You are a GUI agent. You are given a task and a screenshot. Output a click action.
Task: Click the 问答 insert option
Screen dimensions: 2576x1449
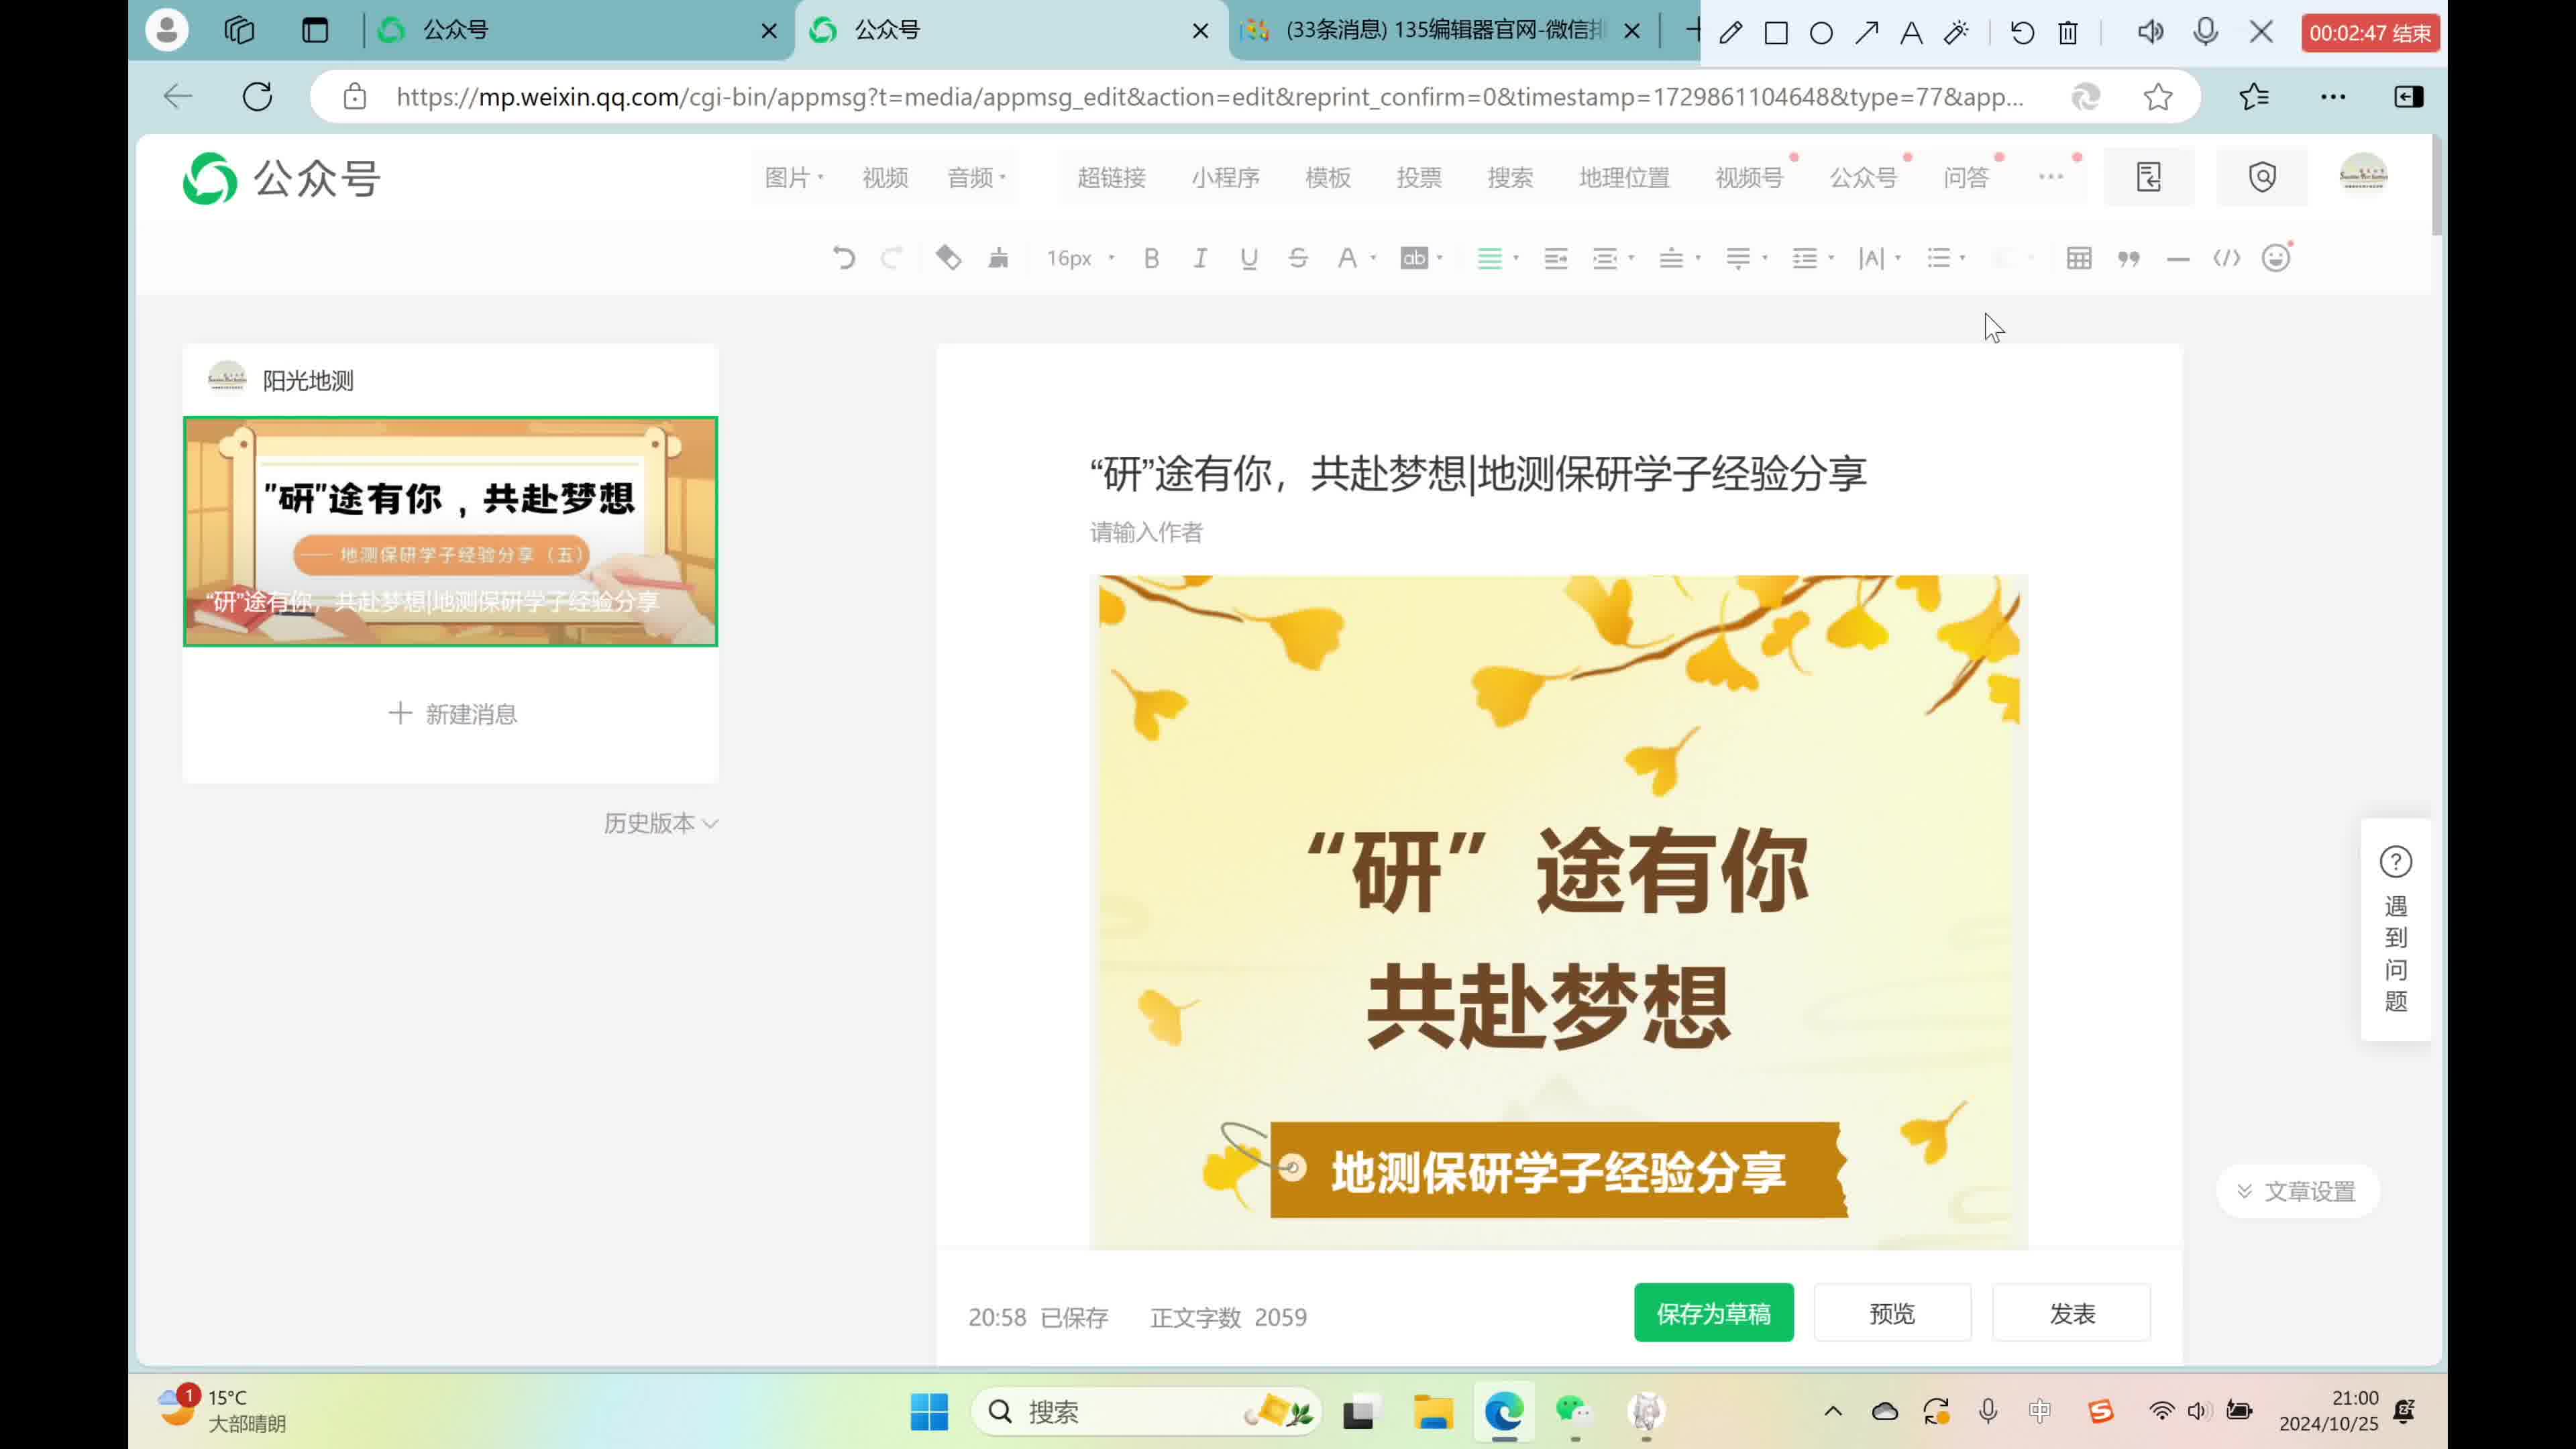(x=1966, y=177)
